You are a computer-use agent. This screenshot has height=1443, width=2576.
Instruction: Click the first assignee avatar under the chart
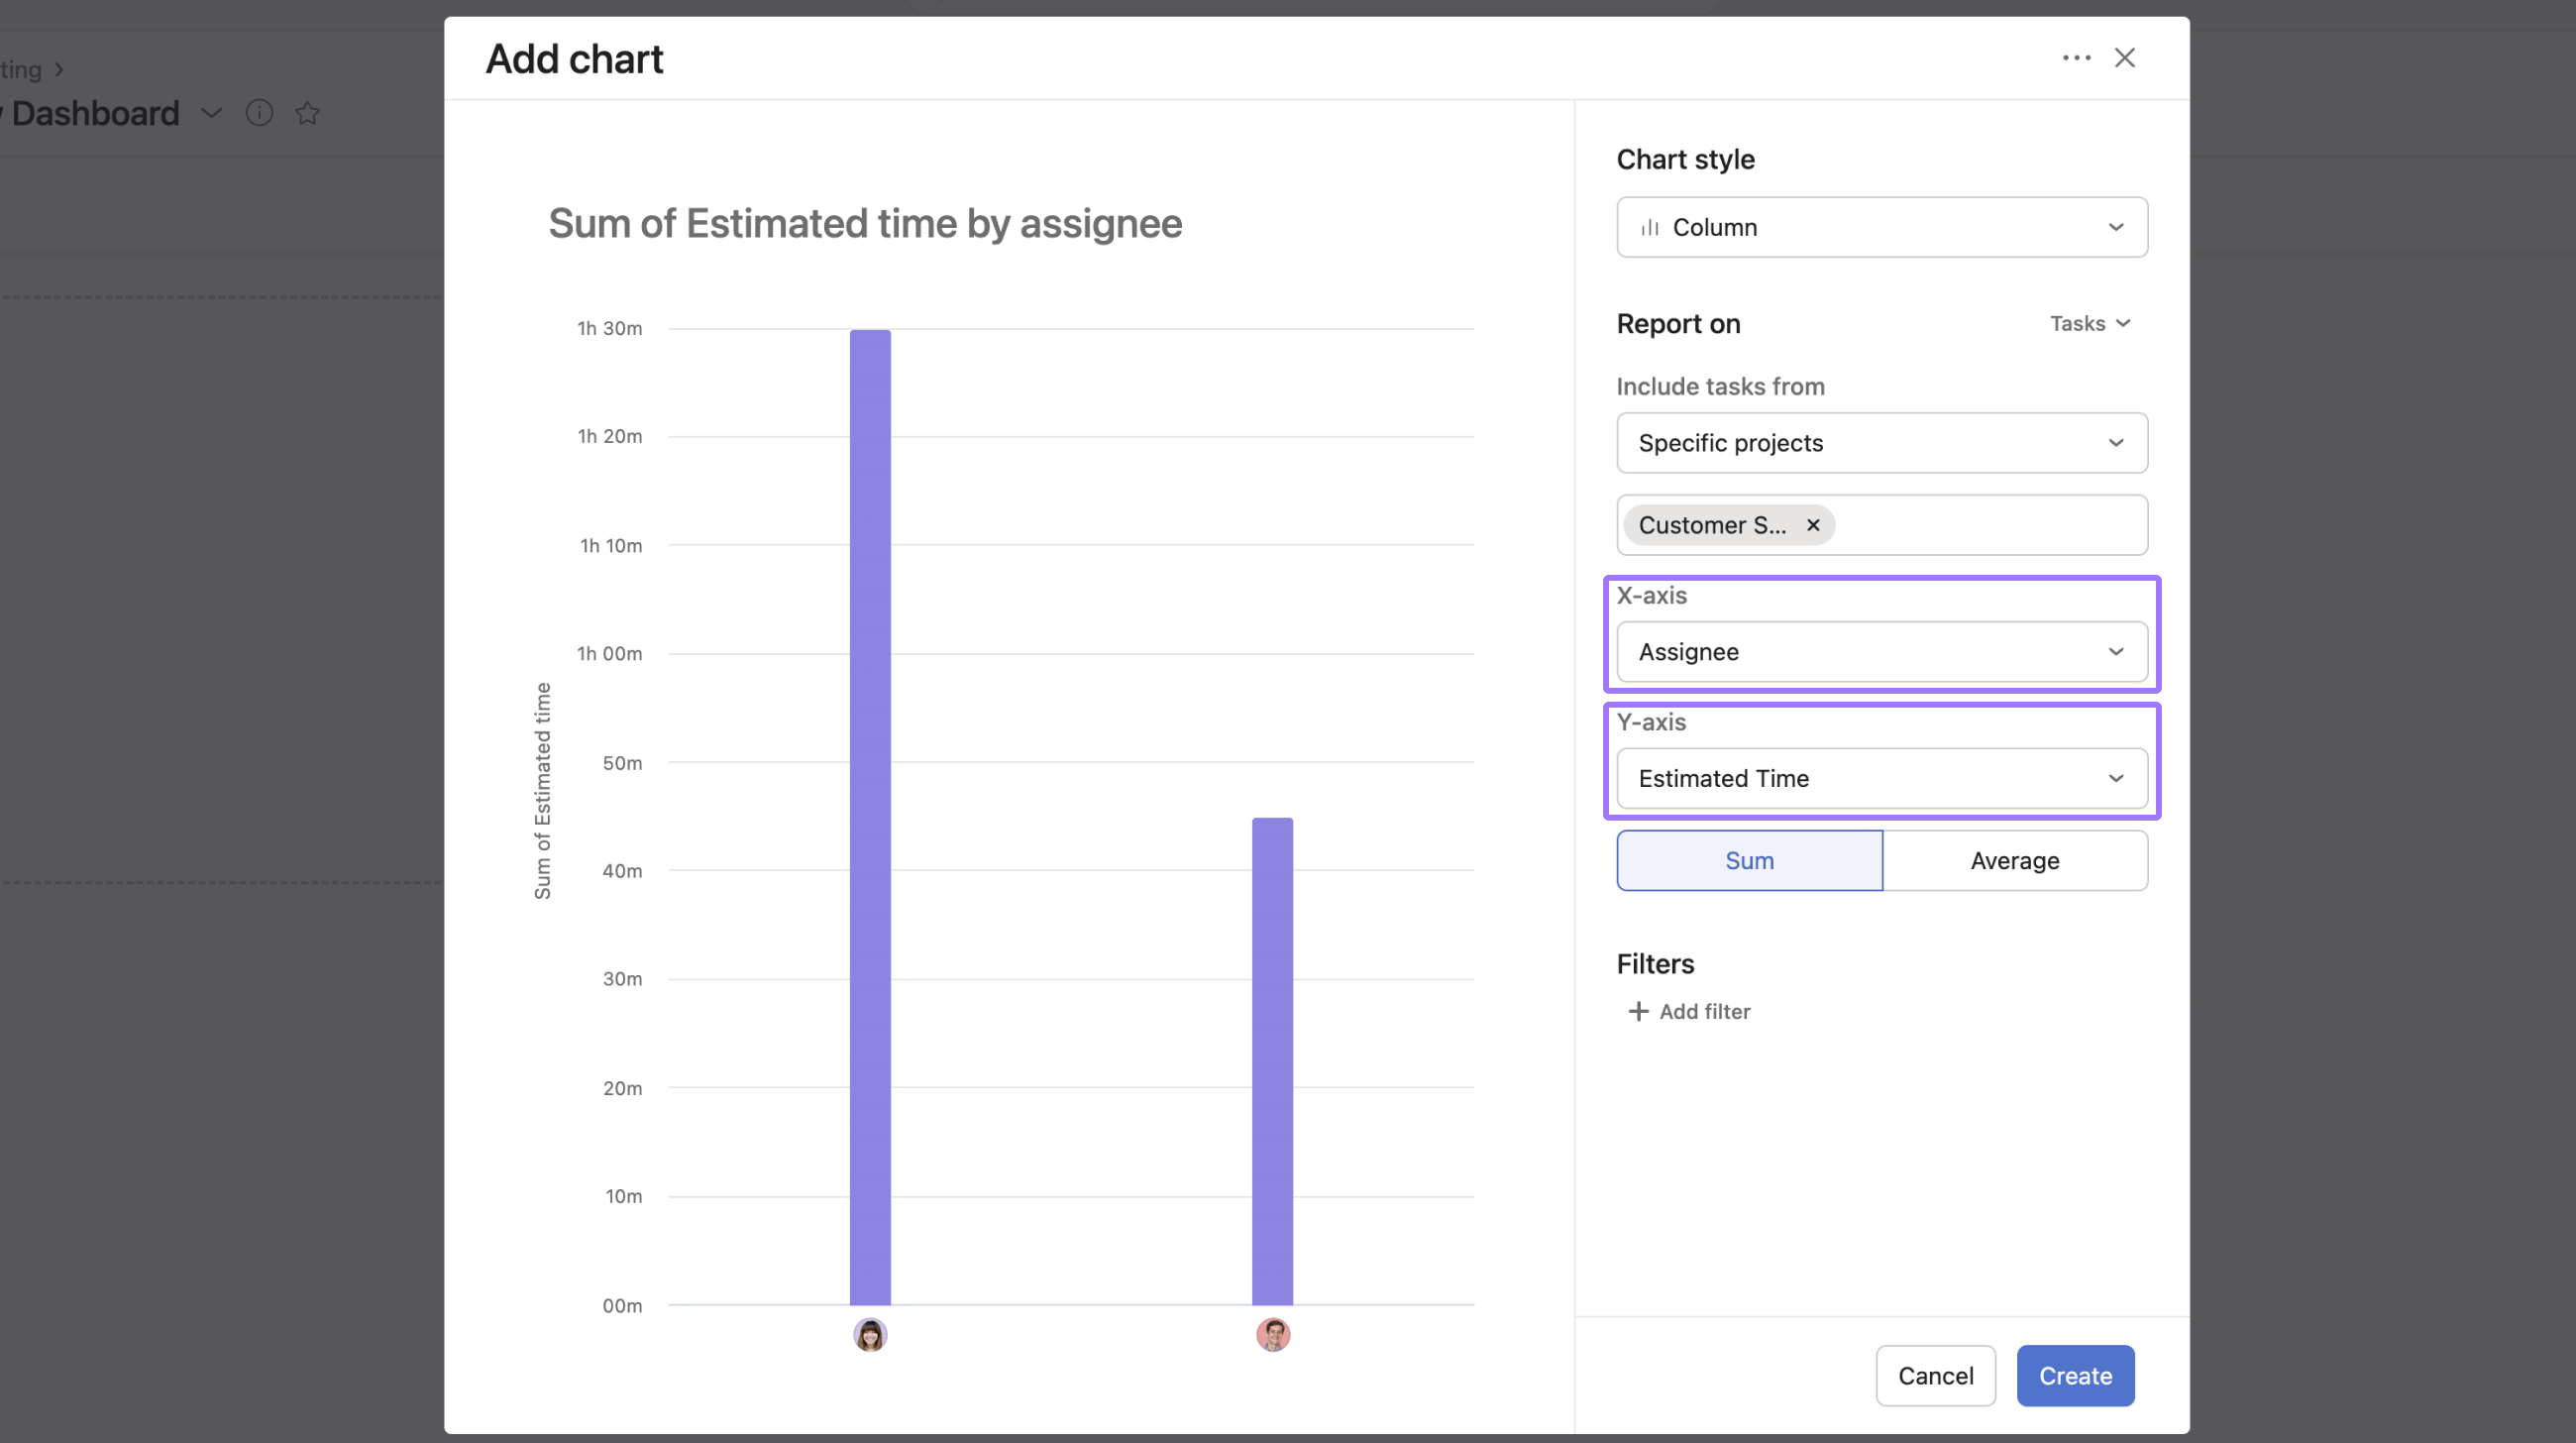869,1334
